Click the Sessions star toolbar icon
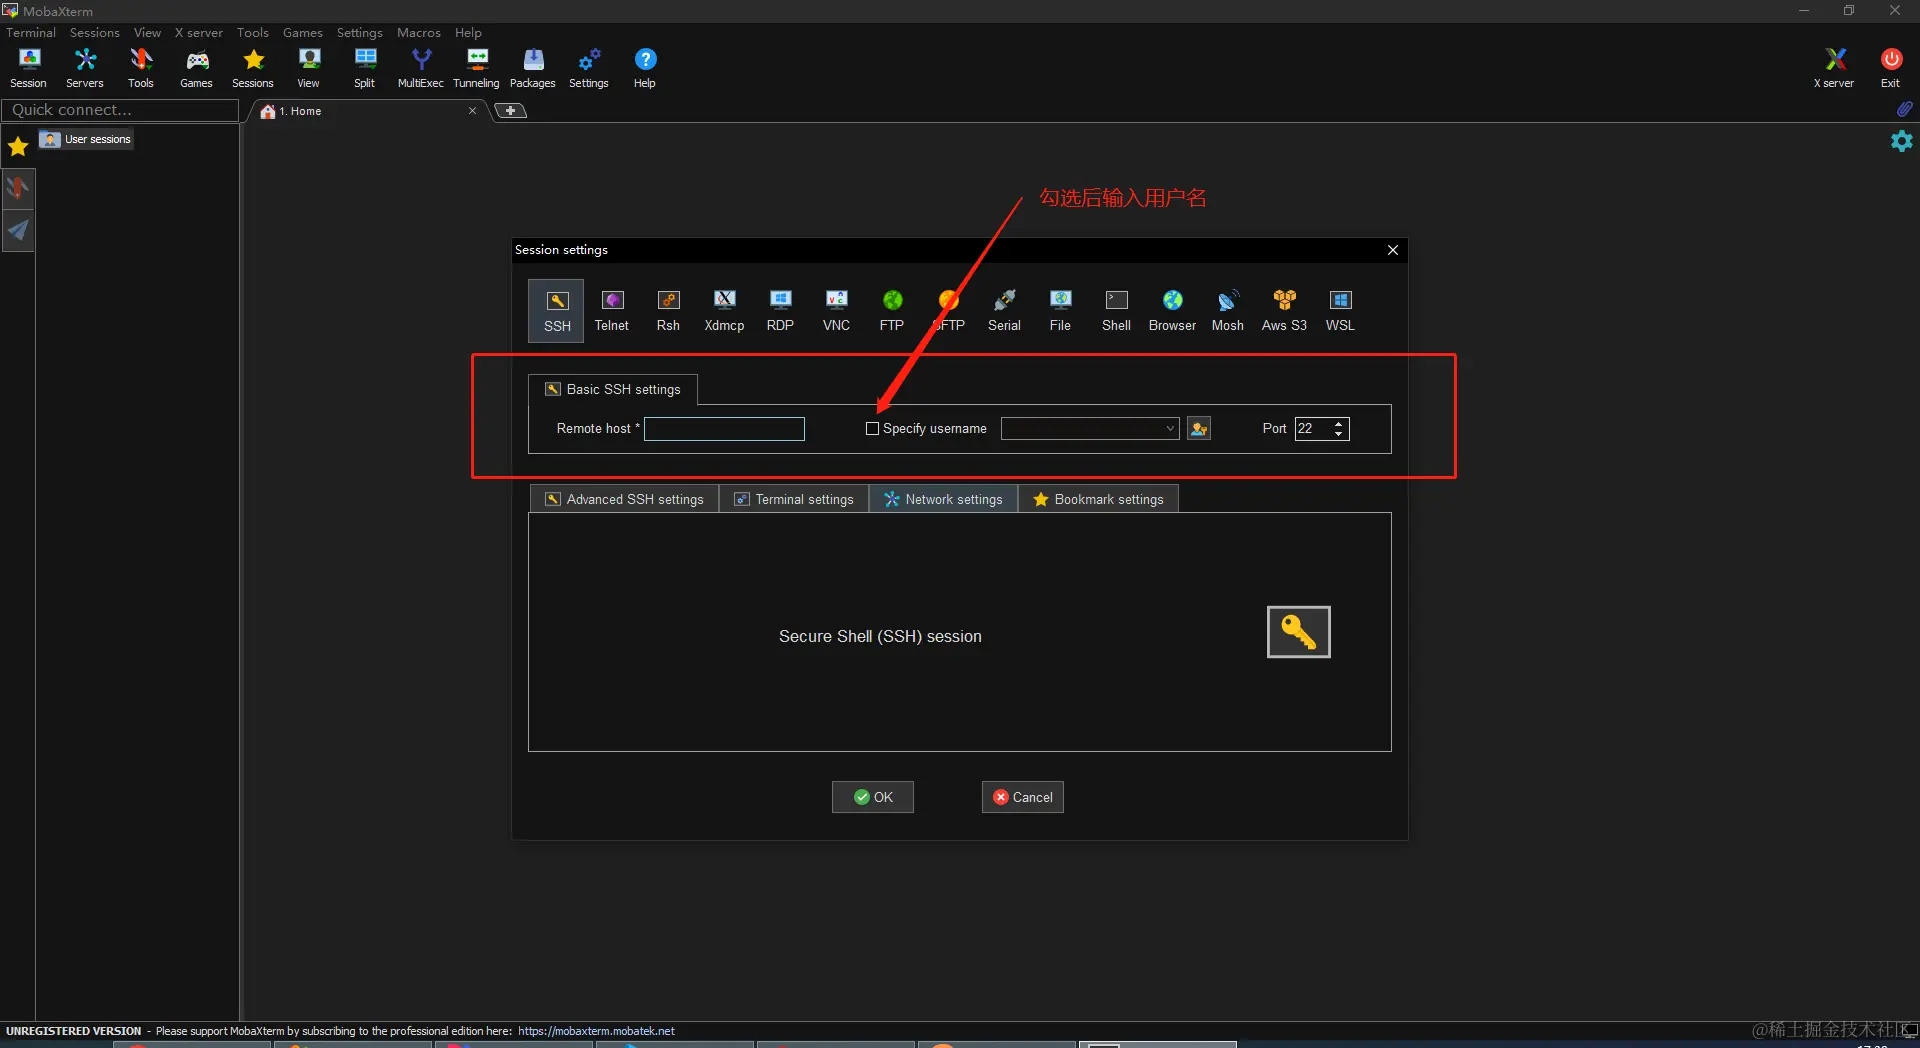The width and height of the screenshot is (1920, 1048). tap(253, 68)
